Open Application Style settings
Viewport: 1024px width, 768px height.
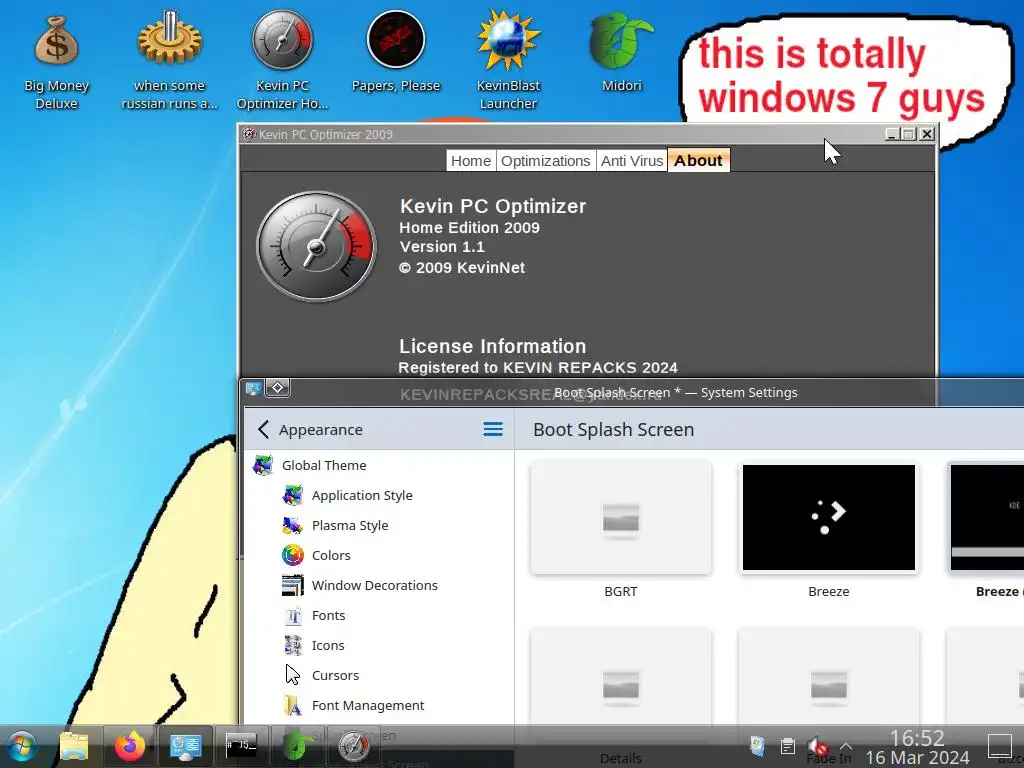tap(379, 495)
